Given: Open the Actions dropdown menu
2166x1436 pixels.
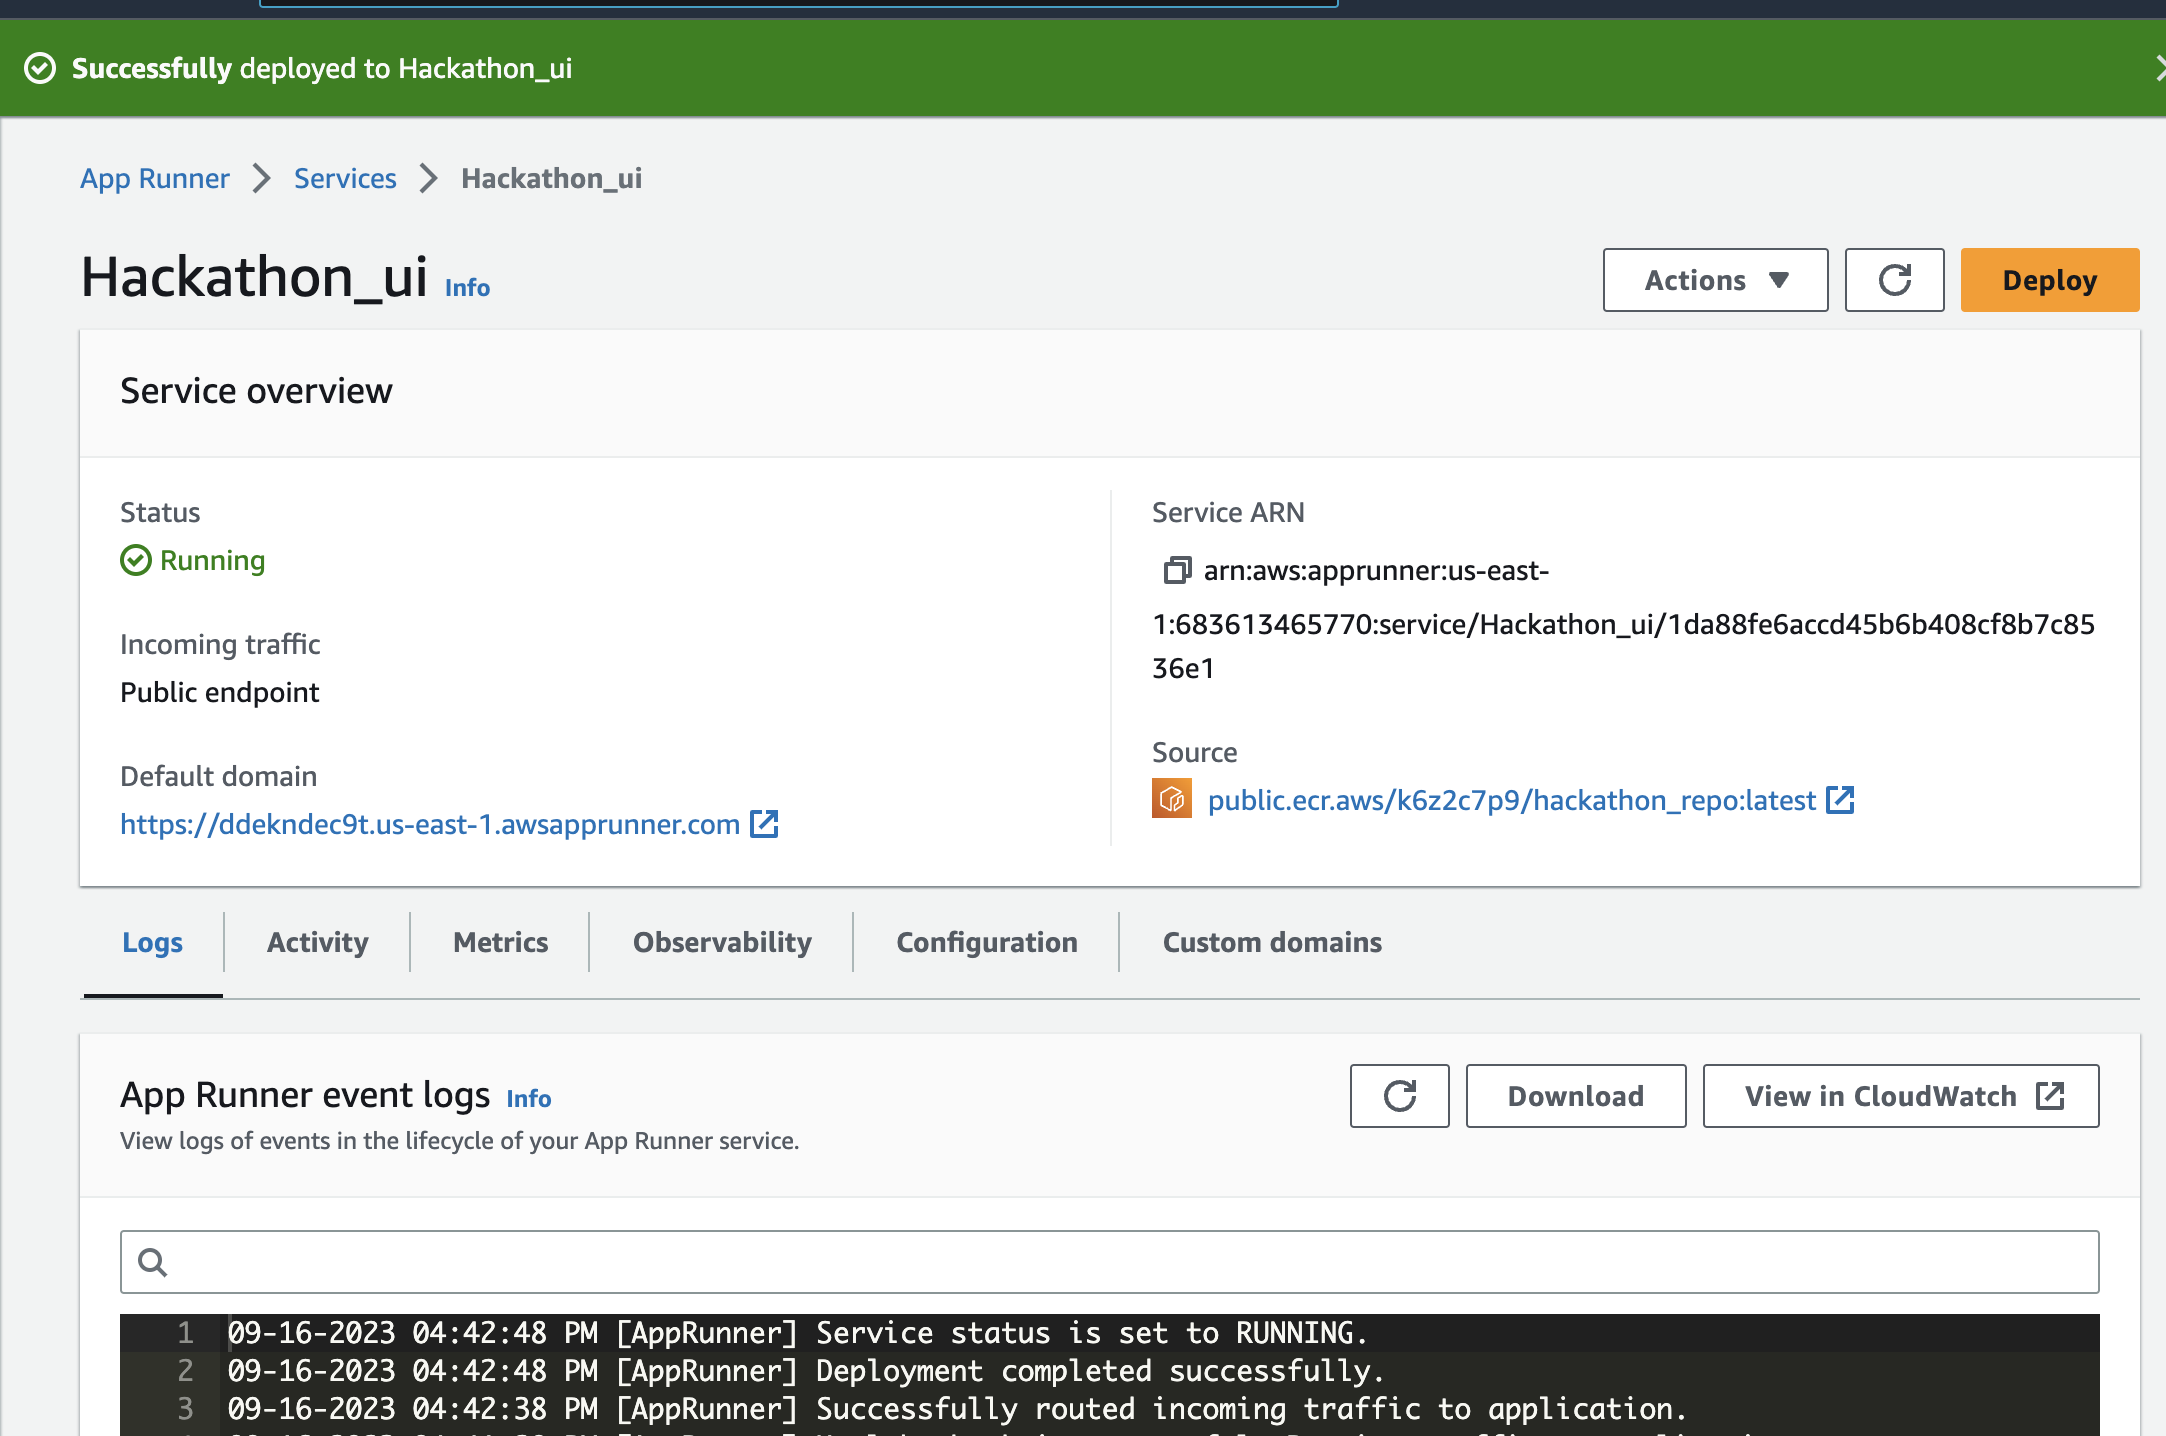Looking at the screenshot, I should coord(1715,280).
